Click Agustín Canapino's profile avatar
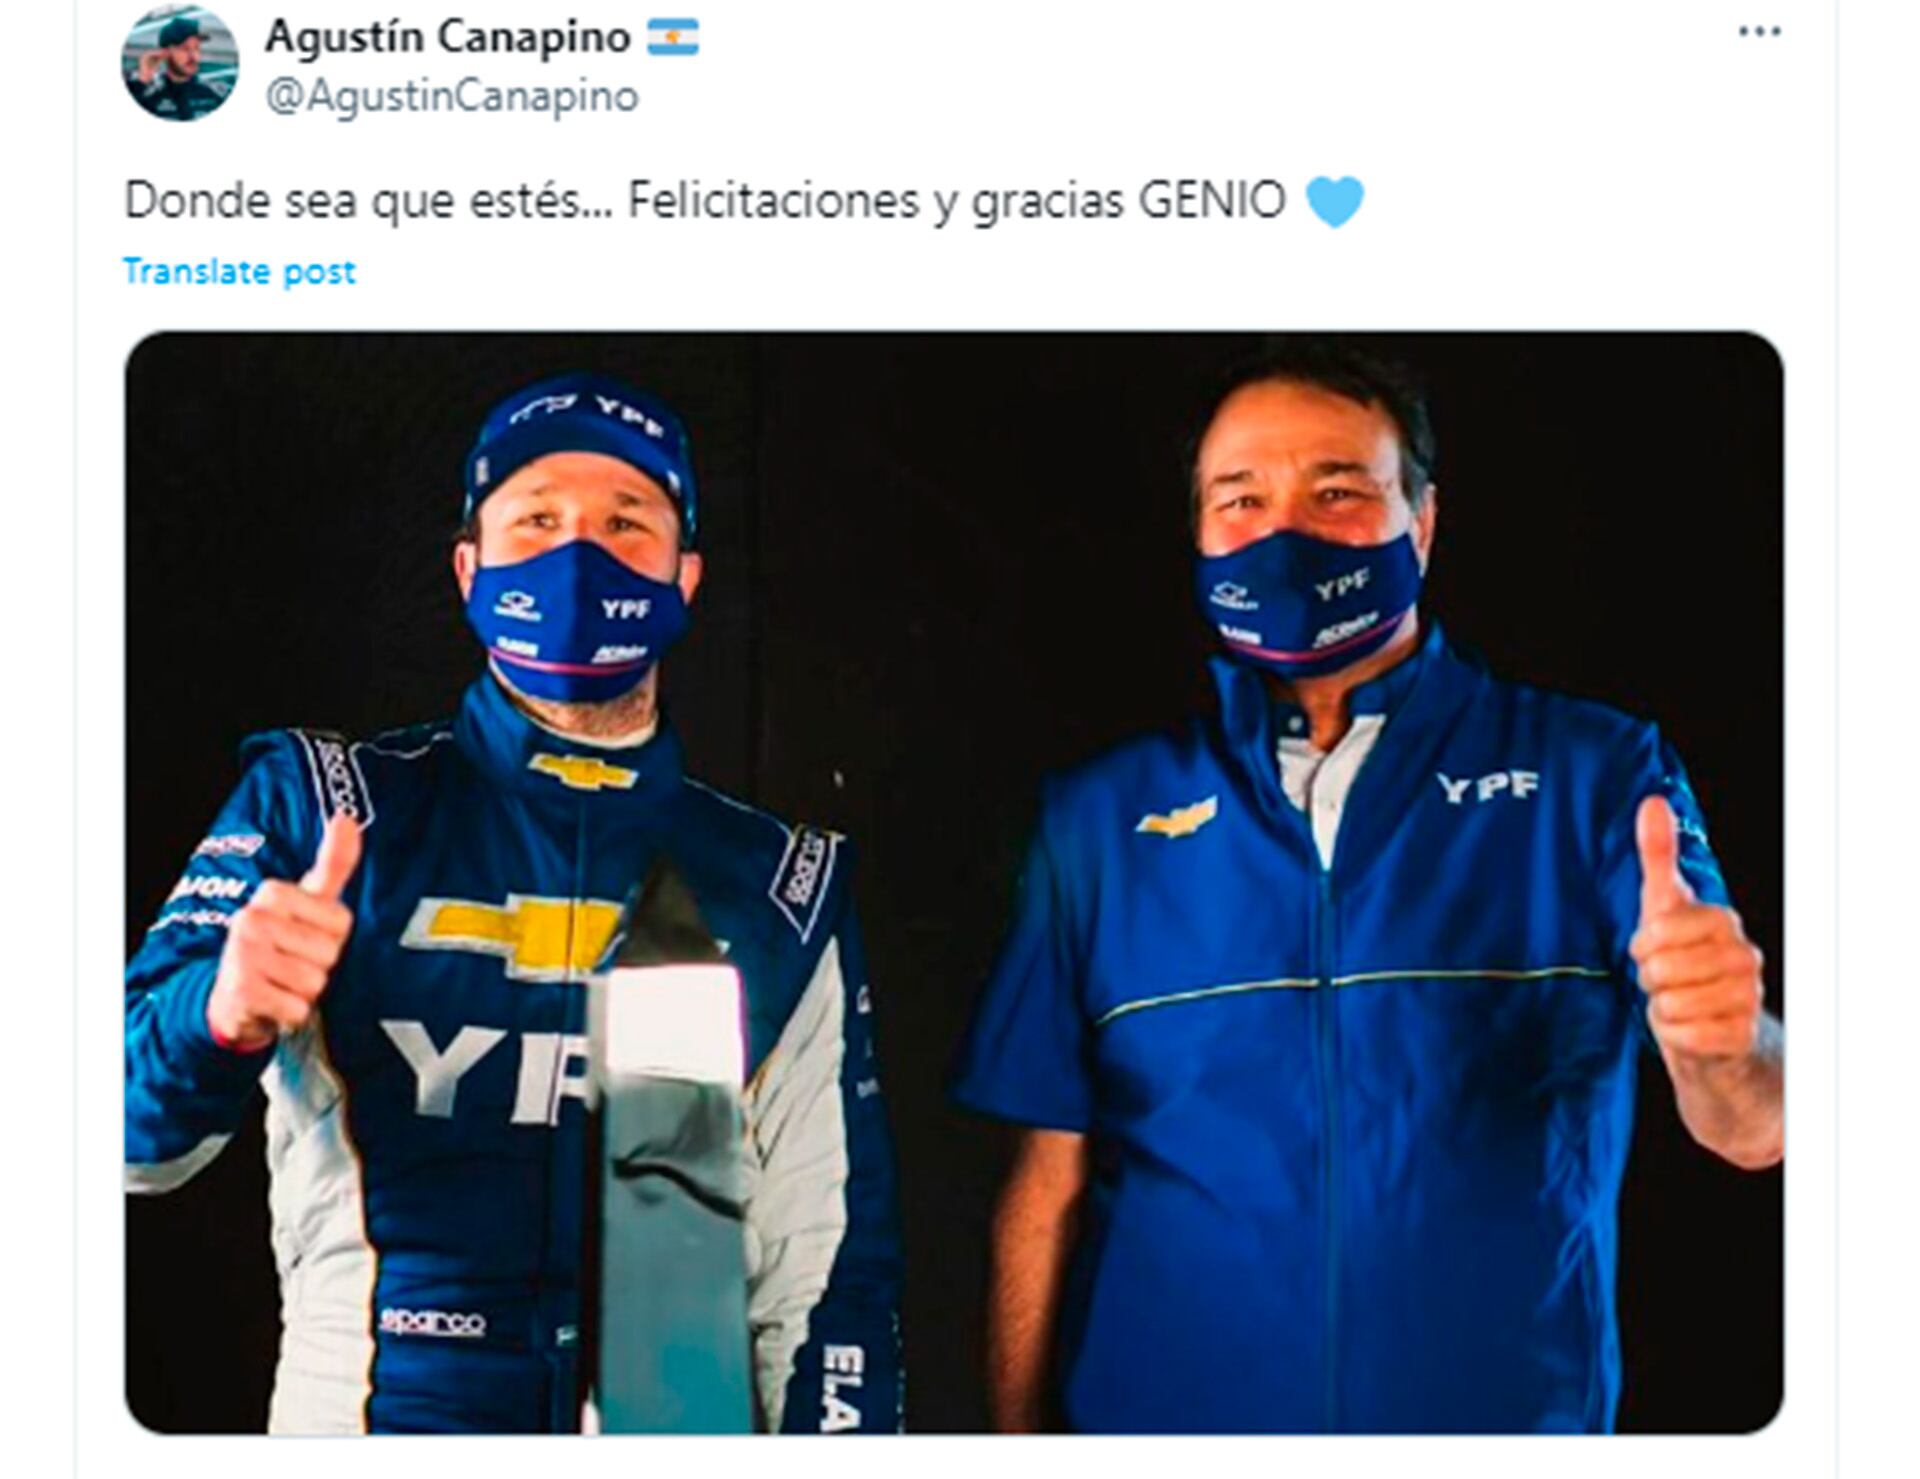The width and height of the screenshot is (1920, 1479). [x=180, y=62]
